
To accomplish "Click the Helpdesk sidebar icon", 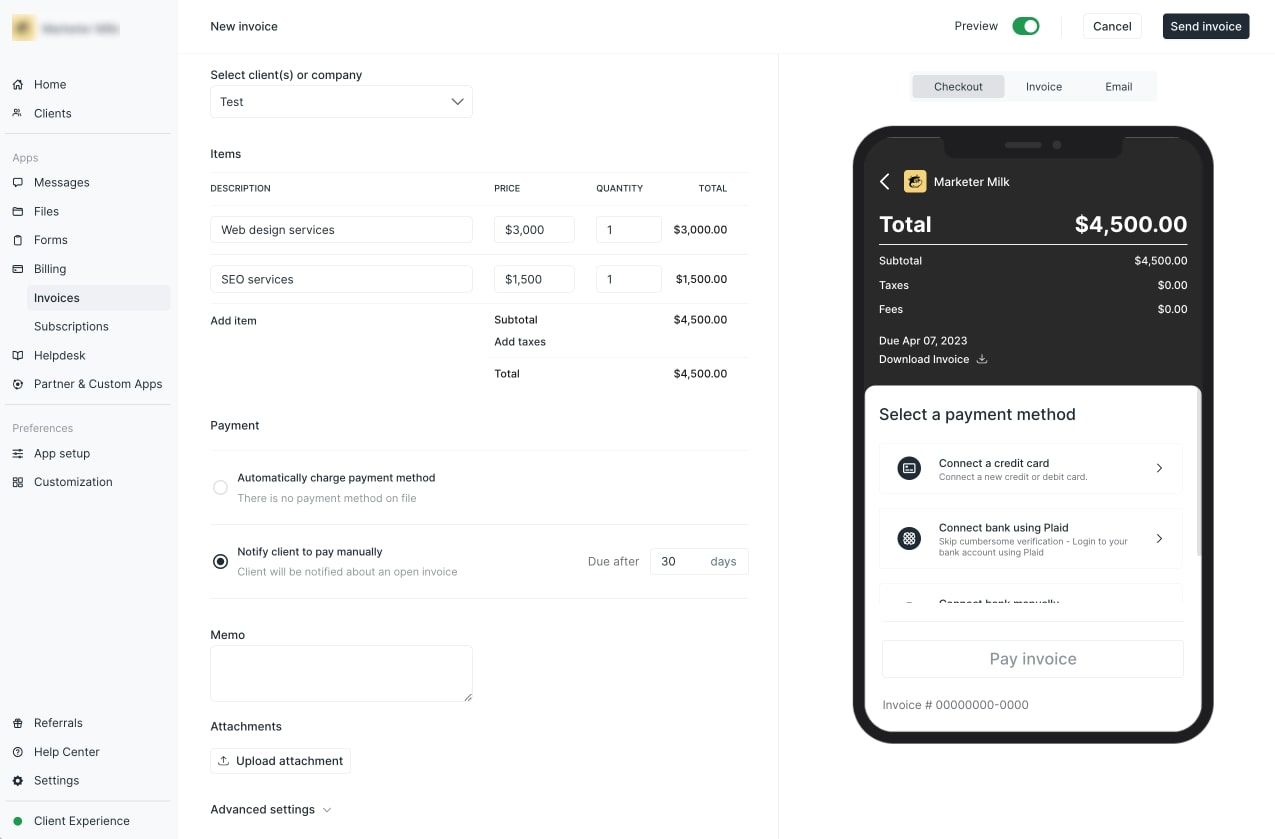I will coord(18,355).
